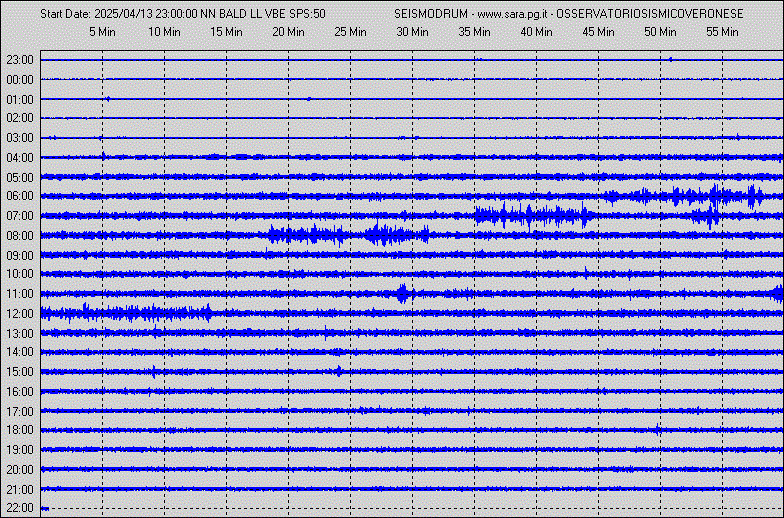Click the 00:00 row label
This screenshot has height=518, width=784.
(20, 80)
